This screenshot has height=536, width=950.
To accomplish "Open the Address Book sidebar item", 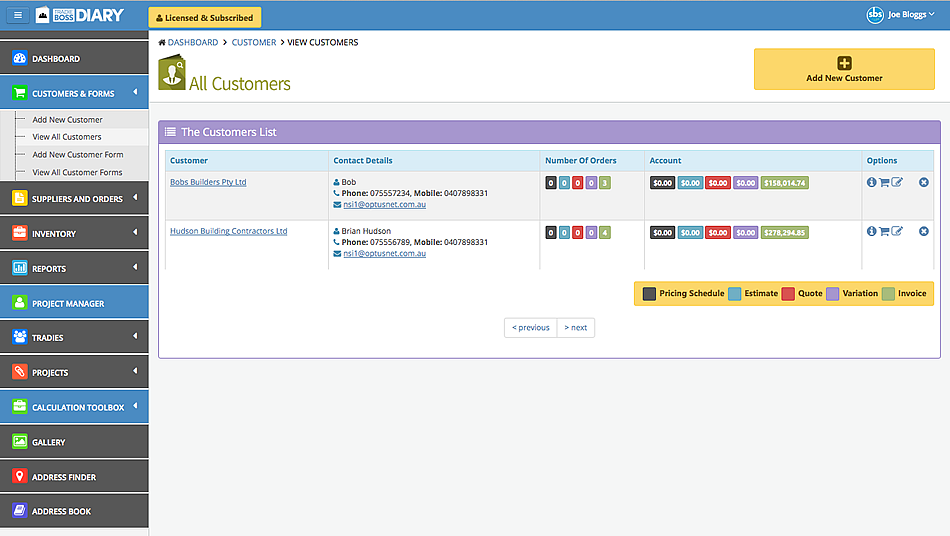I will 74,511.
